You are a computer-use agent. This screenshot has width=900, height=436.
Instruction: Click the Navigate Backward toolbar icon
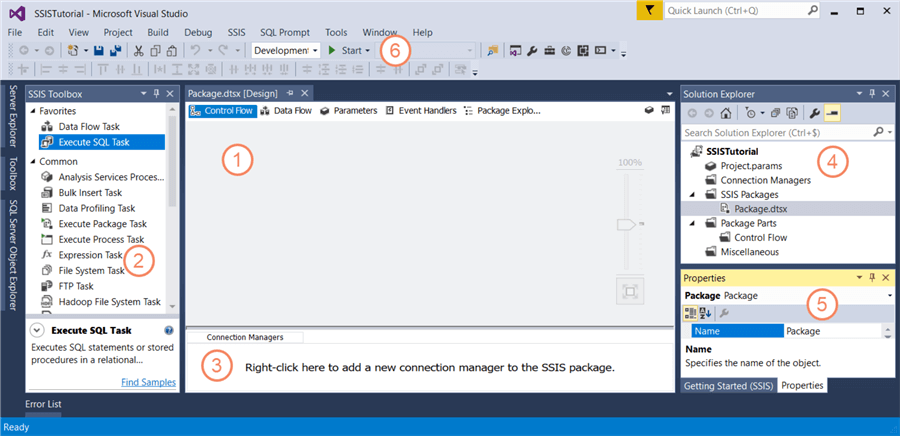[x=24, y=50]
